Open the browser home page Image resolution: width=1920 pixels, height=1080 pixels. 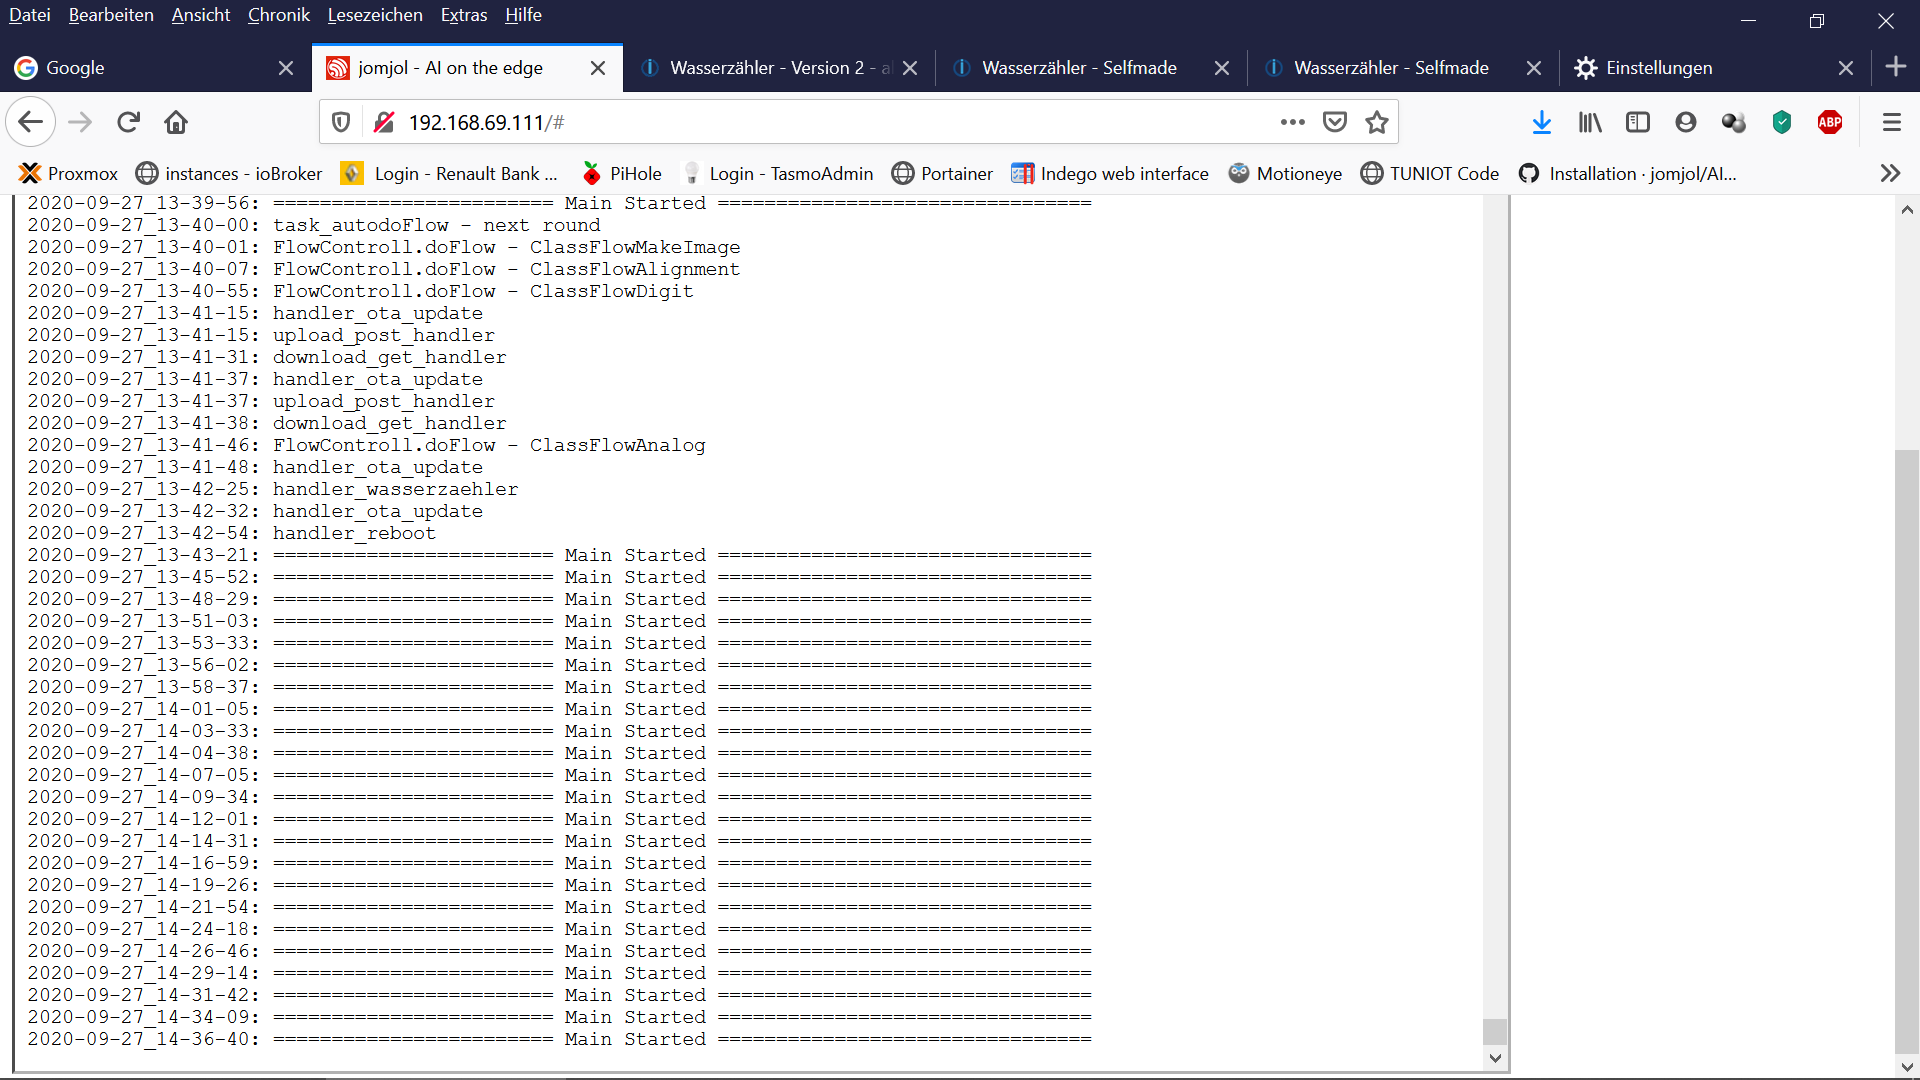(176, 122)
